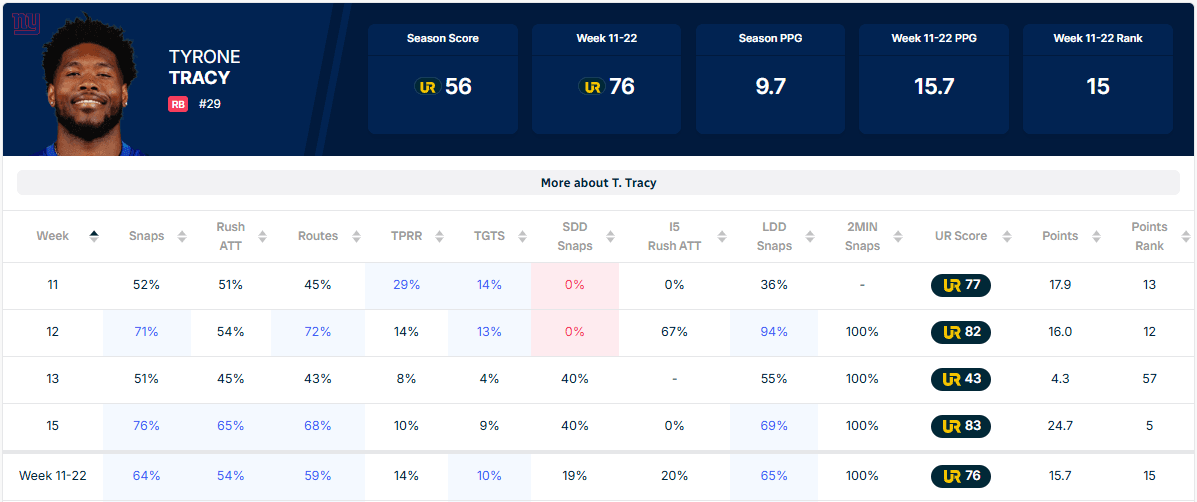The height and width of the screenshot is (502, 1197).
Task: Click the week 11 UR 77 score badge
Action: point(961,285)
